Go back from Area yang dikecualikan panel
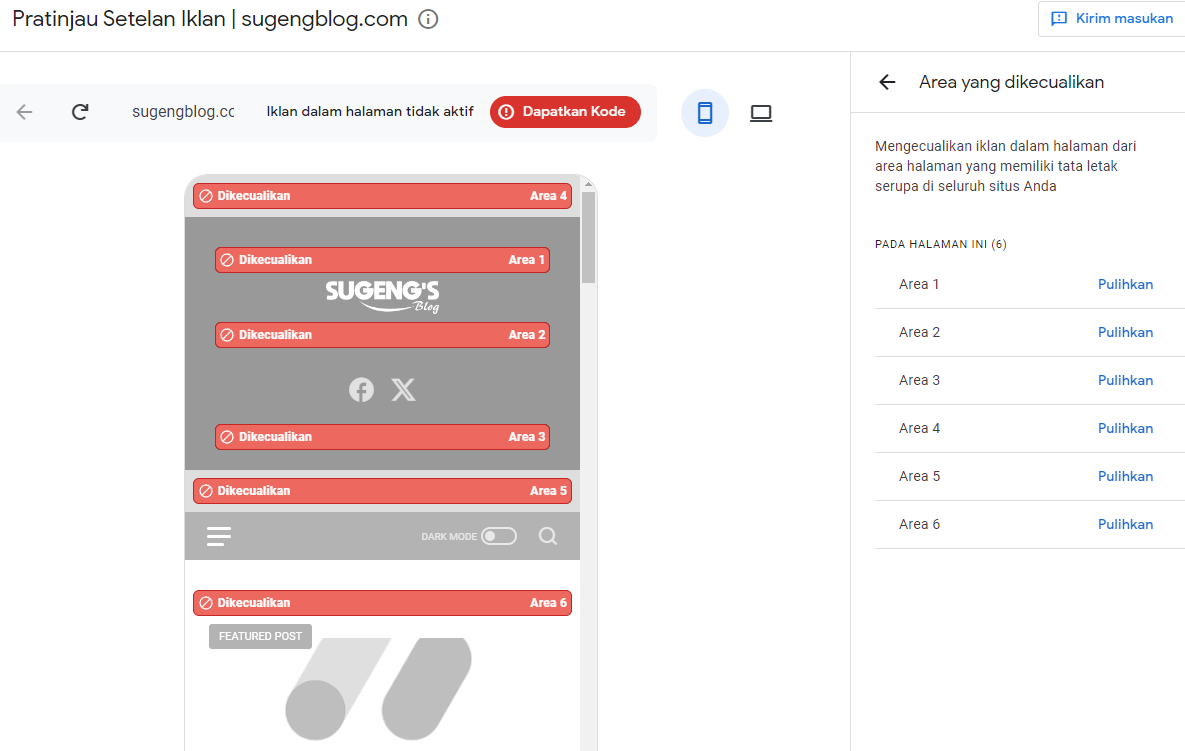1185x751 pixels. [887, 82]
